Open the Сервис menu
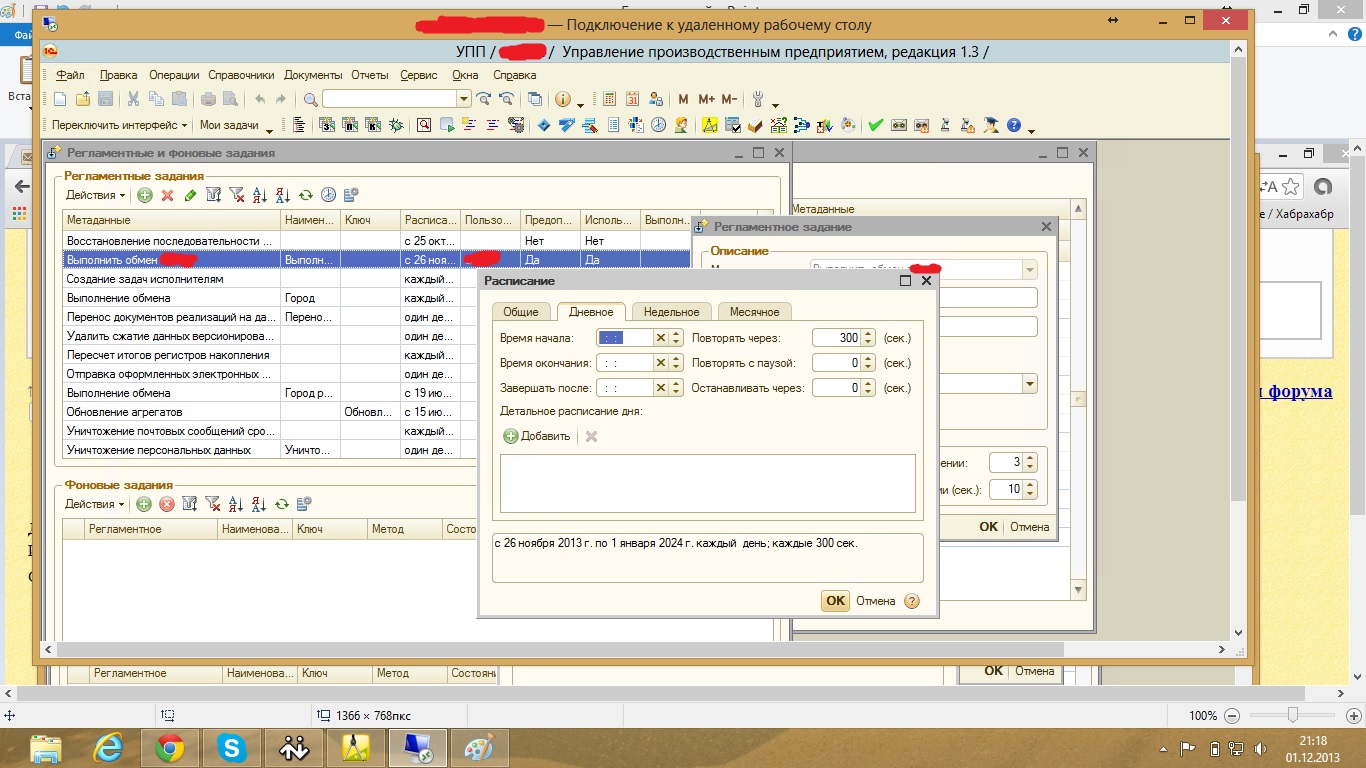Viewport: 1366px width, 768px height. tap(418, 75)
